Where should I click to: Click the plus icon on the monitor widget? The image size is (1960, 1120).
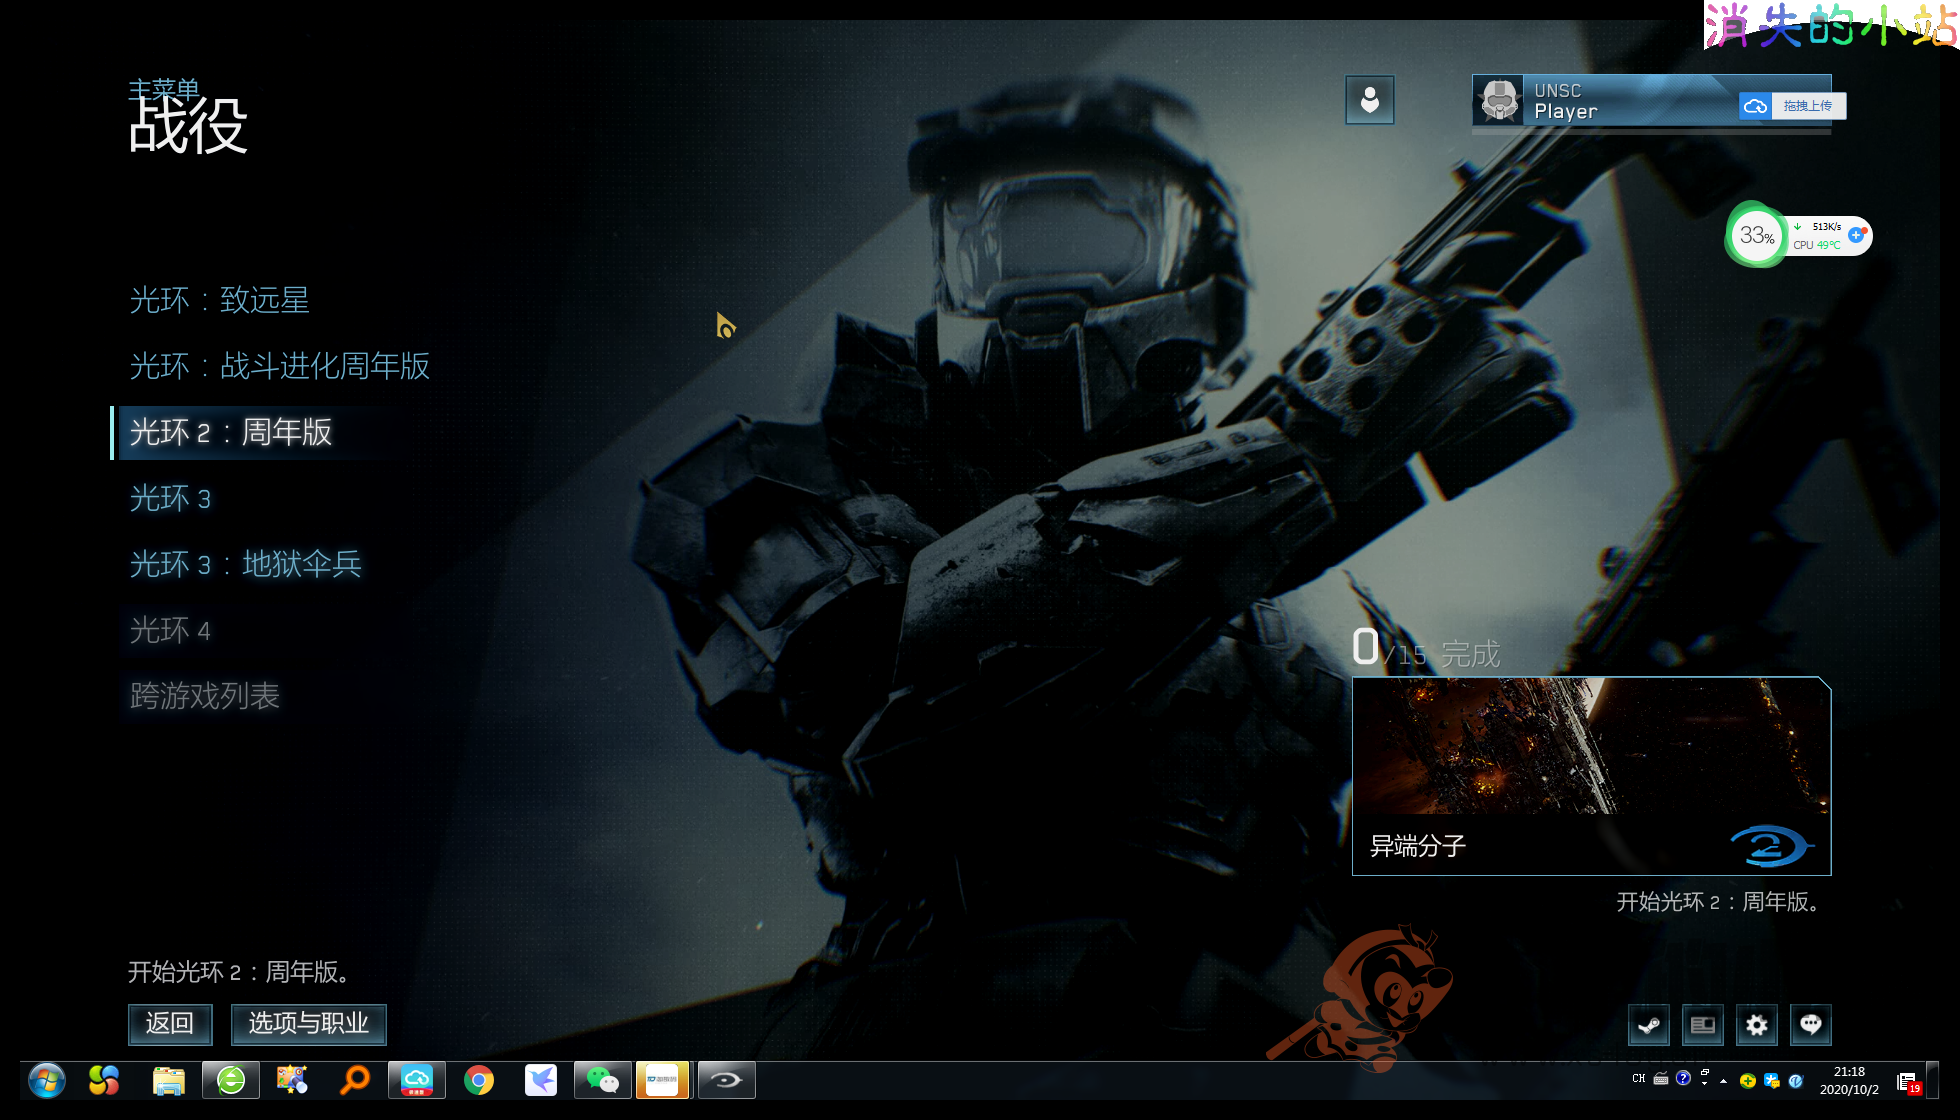coord(1857,235)
